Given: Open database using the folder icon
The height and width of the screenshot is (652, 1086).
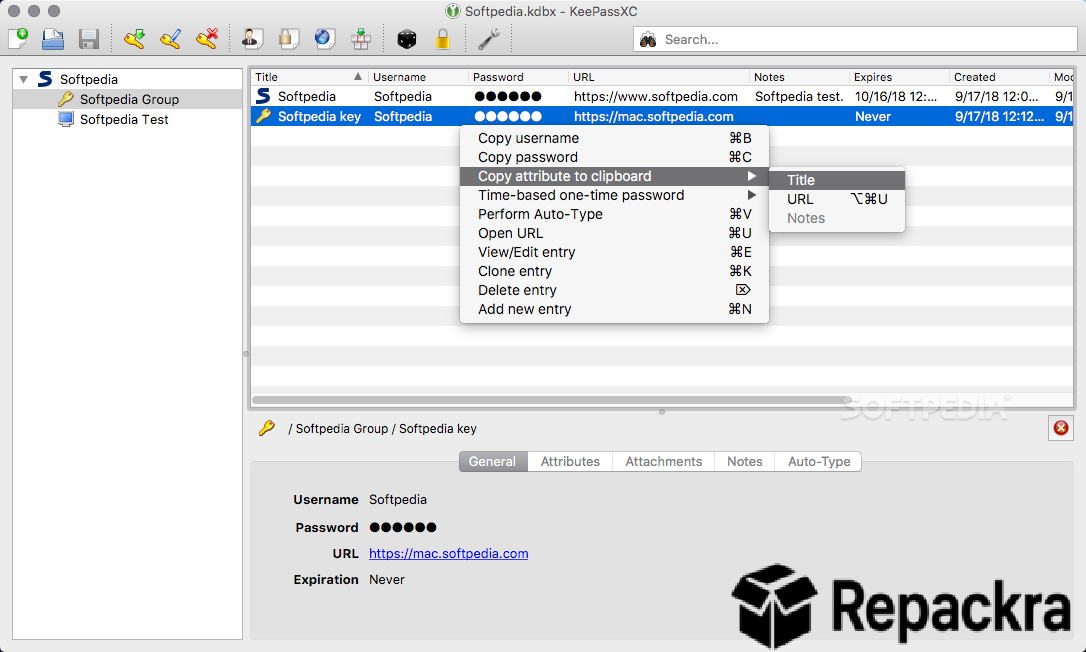Looking at the screenshot, I should 53,39.
